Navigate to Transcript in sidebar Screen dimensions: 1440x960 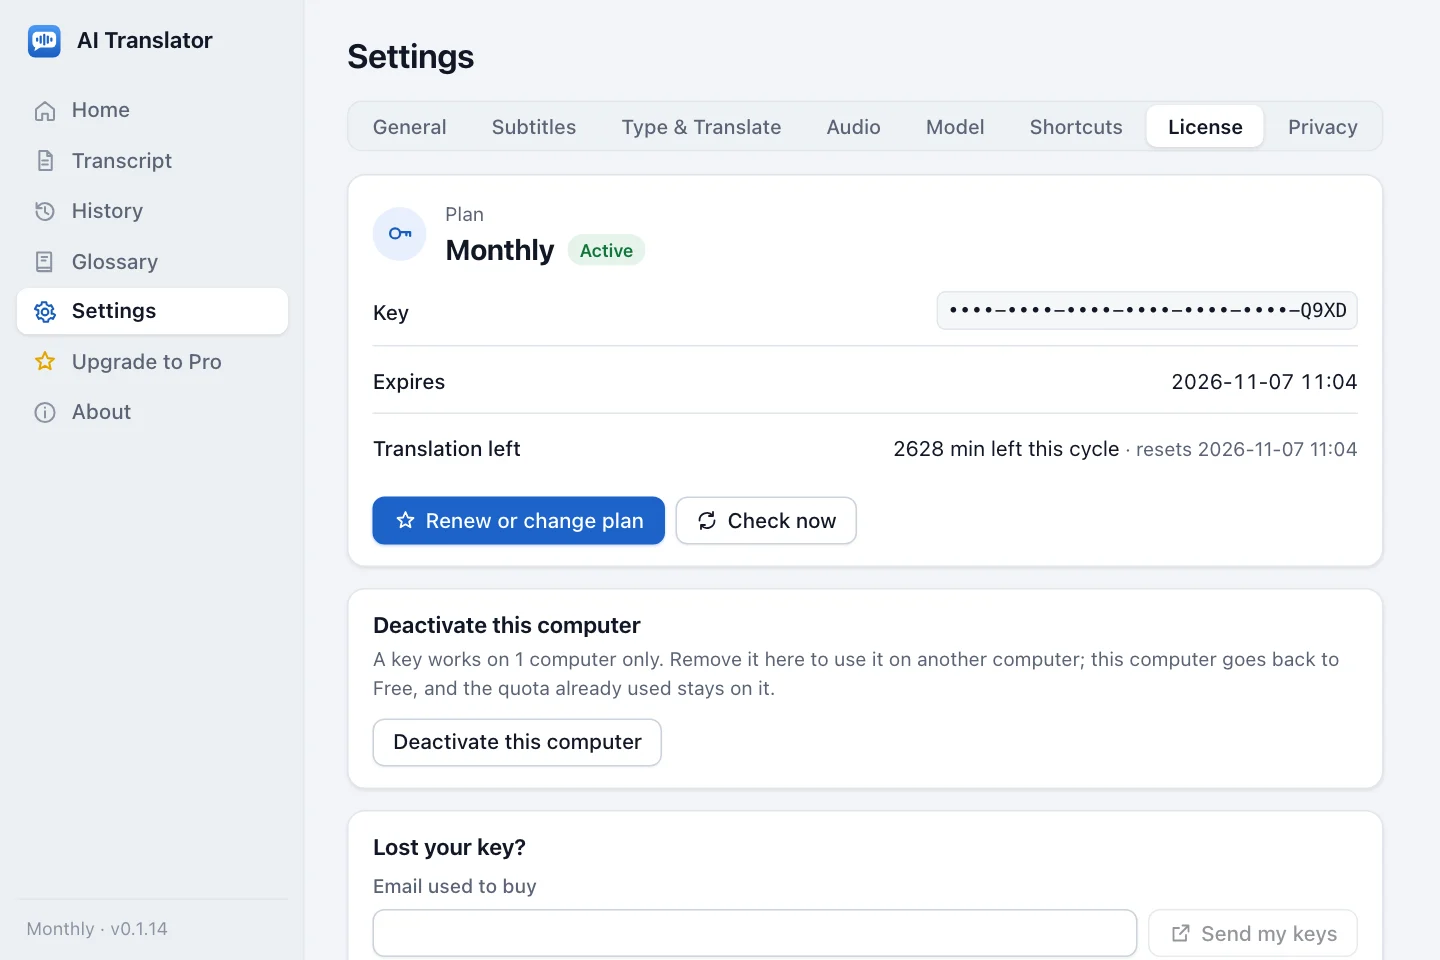point(152,161)
